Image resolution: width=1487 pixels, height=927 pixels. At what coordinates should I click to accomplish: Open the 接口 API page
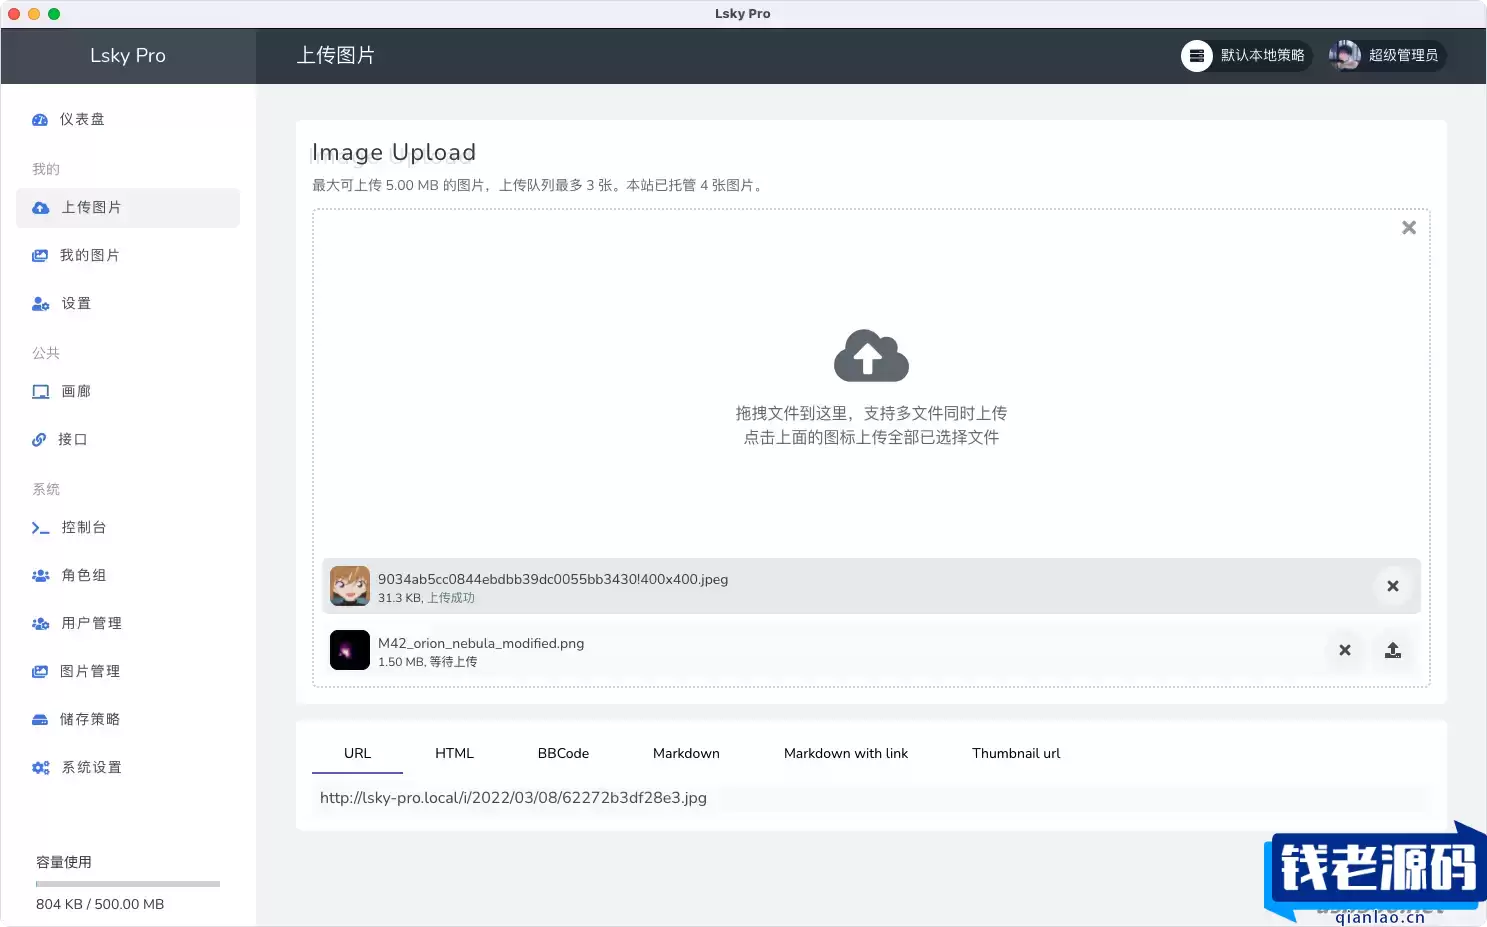pyautogui.click(x=128, y=440)
